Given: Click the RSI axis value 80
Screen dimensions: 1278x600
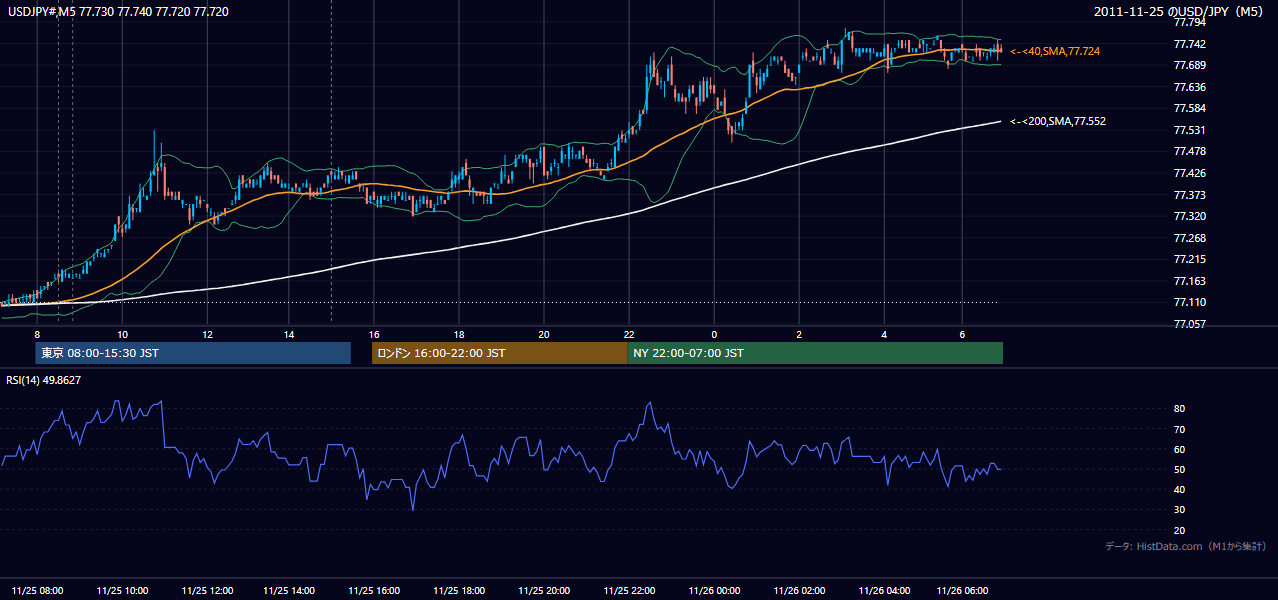Looking at the screenshot, I should pyautogui.click(x=1180, y=409).
